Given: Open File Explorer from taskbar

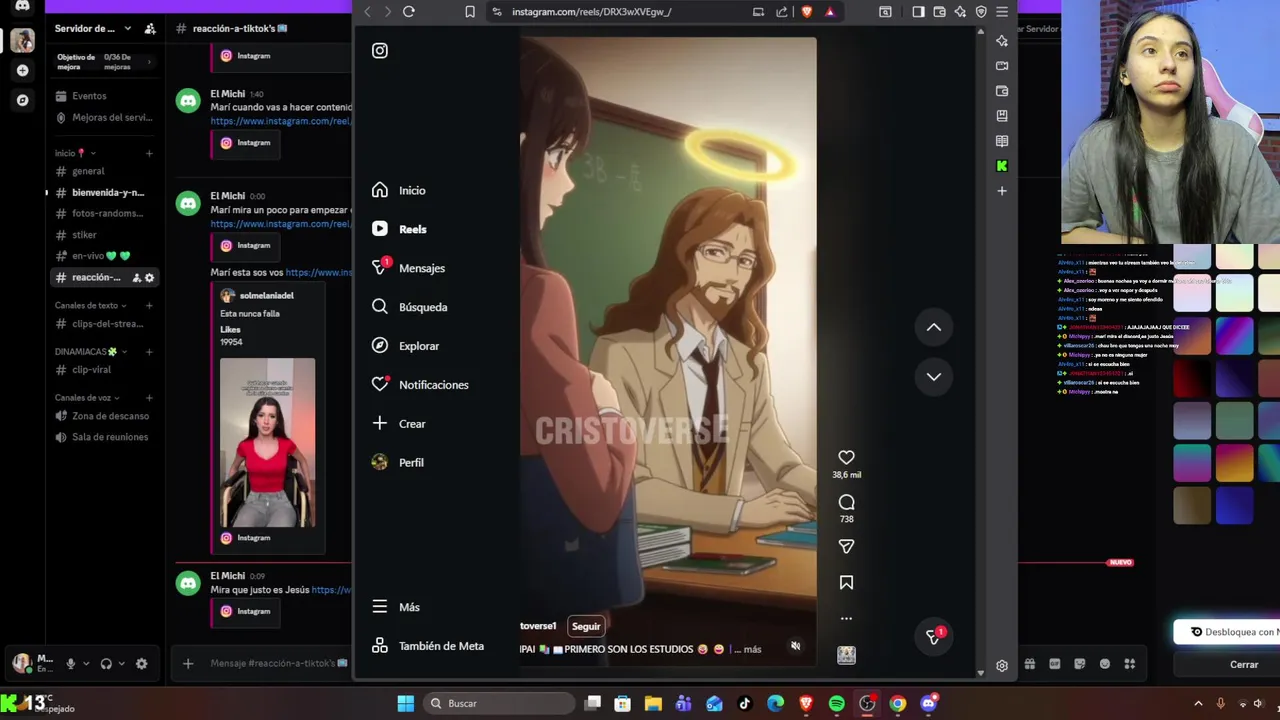Looking at the screenshot, I should [x=653, y=704].
